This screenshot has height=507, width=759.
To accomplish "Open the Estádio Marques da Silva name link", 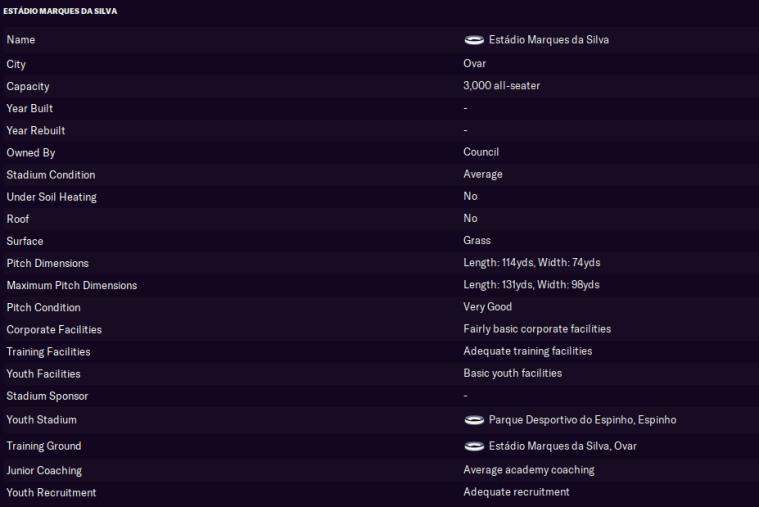I will click(548, 40).
